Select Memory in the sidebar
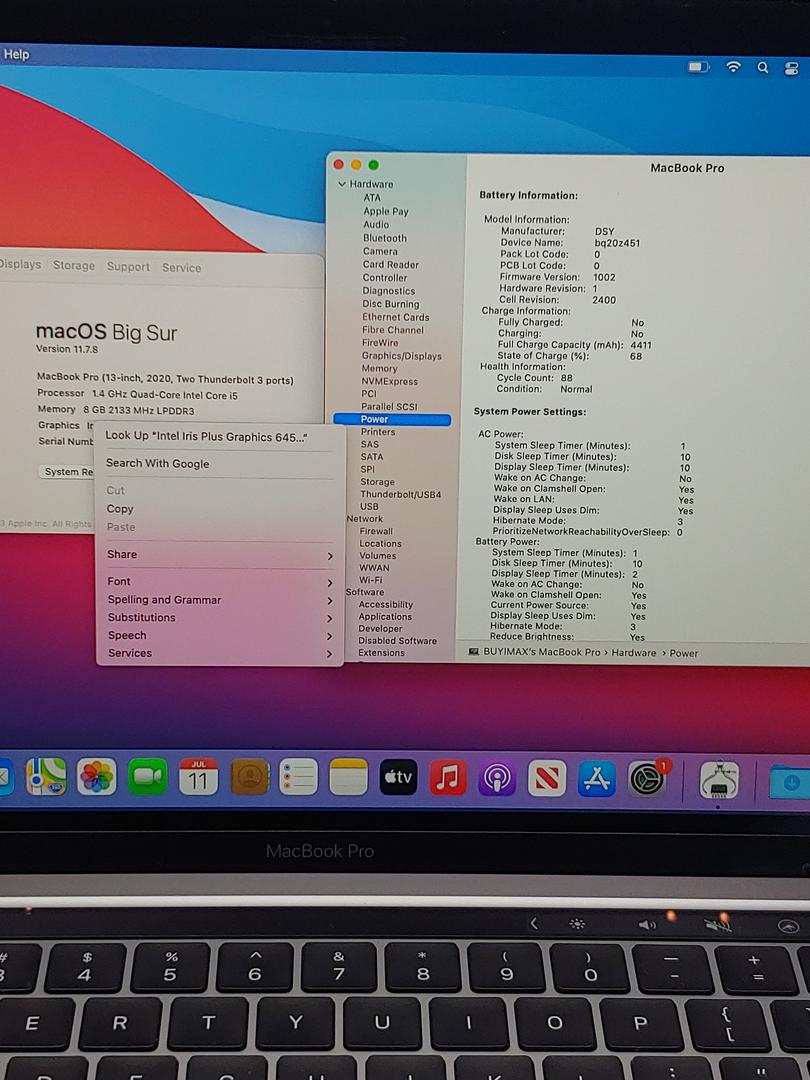This screenshot has width=810, height=1080. (380, 368)
